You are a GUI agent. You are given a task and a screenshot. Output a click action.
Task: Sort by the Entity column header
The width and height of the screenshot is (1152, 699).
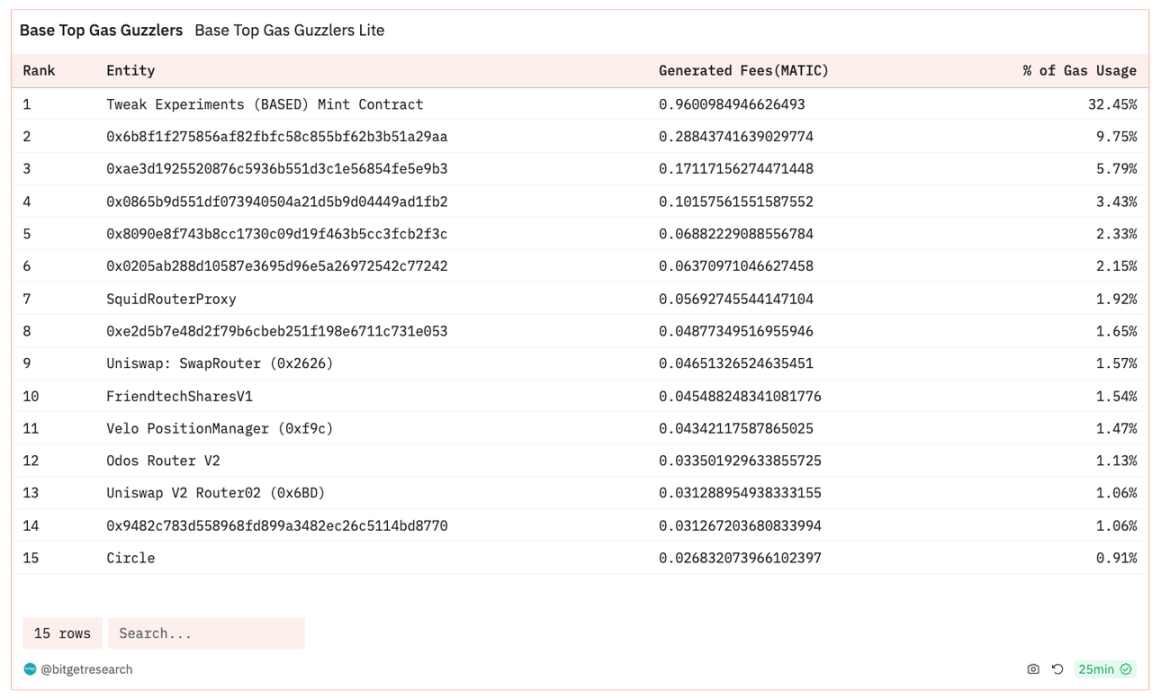pos(131,71)
